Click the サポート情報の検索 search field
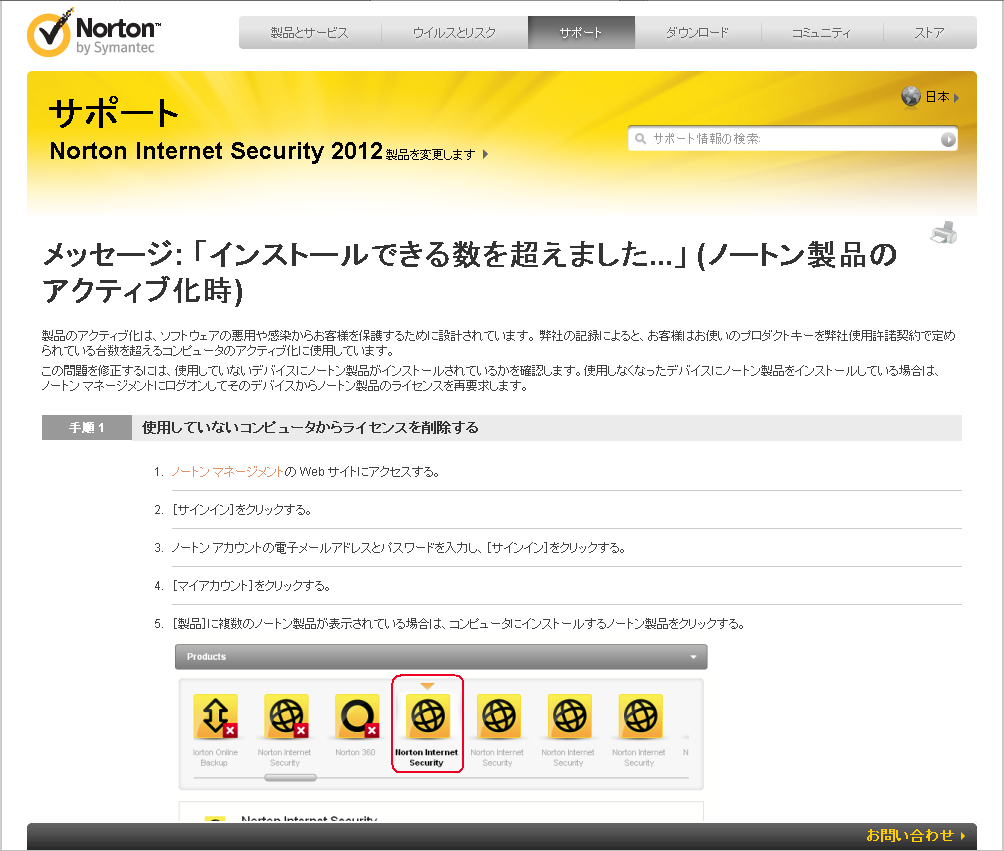 point(794,139)
